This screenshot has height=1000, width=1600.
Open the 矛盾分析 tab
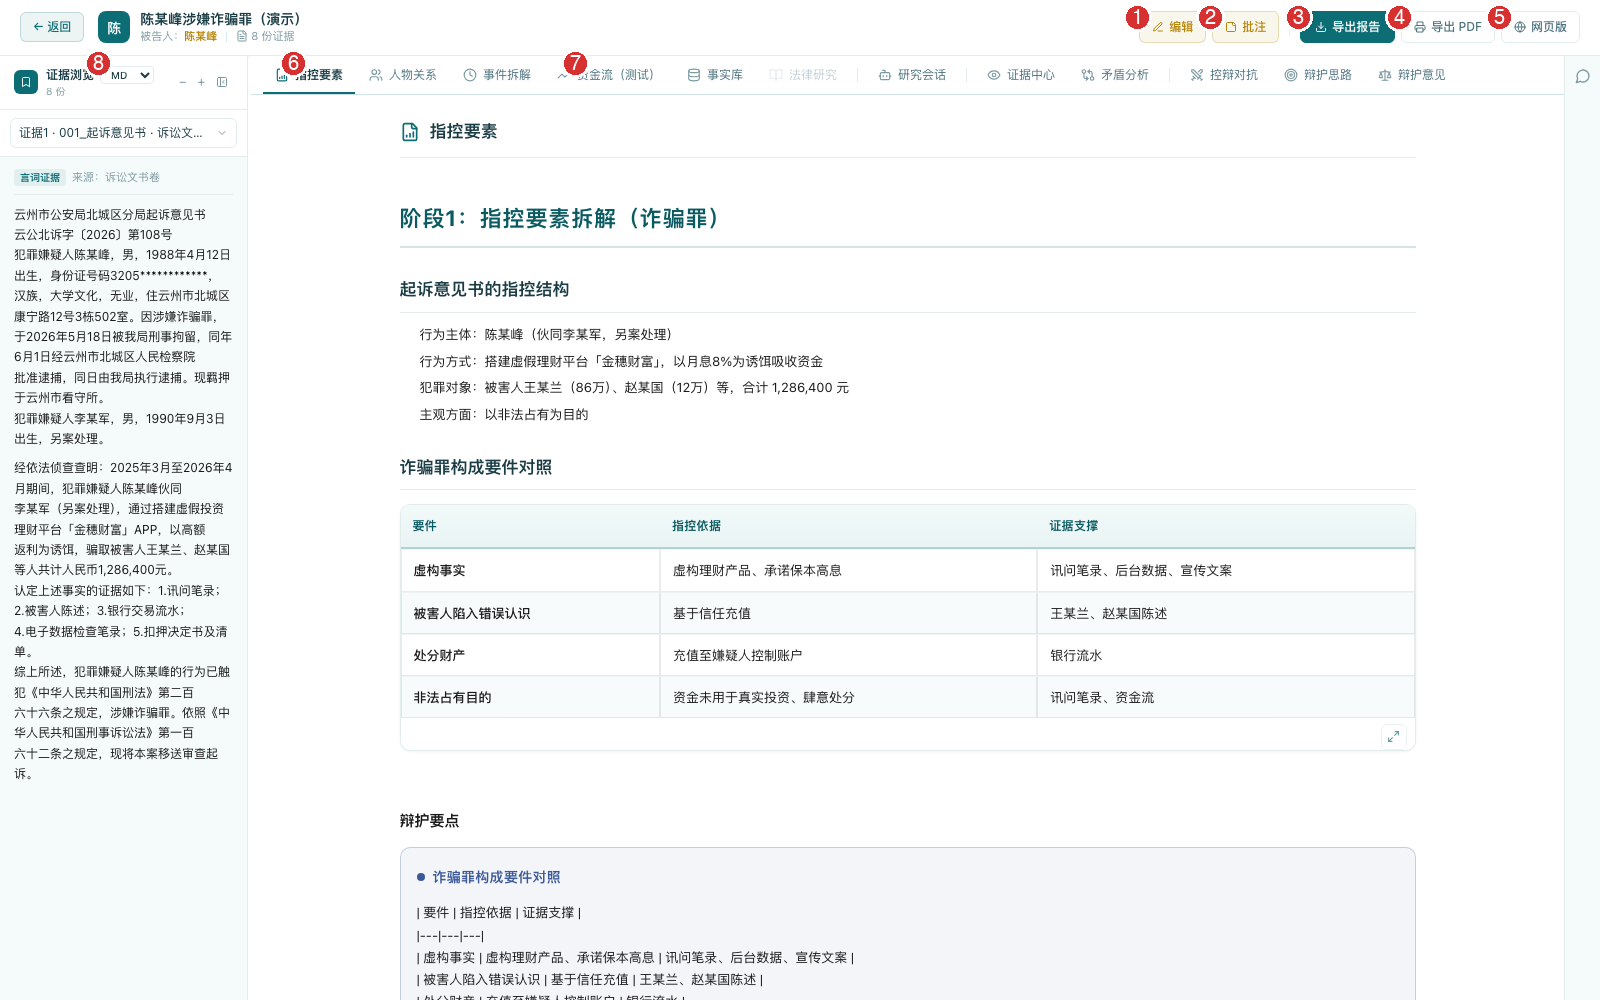point(1115,75)
